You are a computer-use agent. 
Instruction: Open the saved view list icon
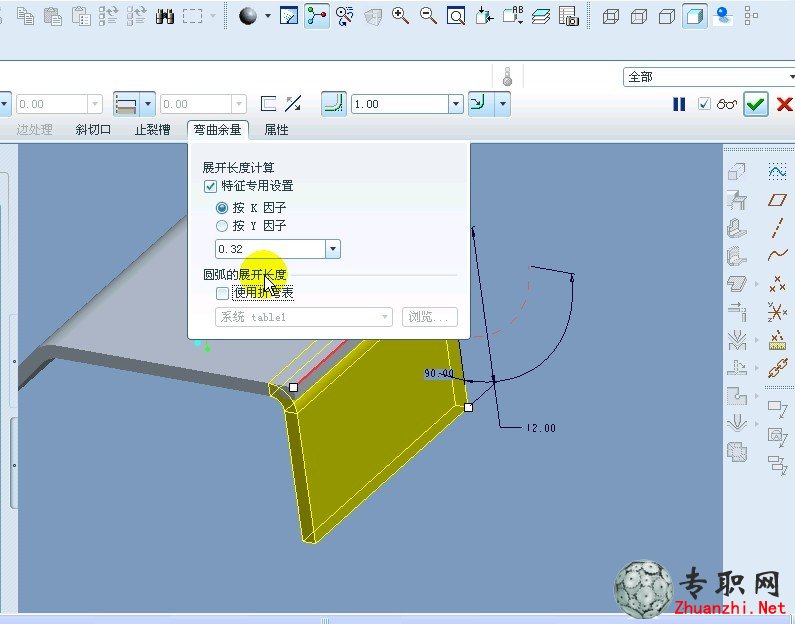click(513, 16)
